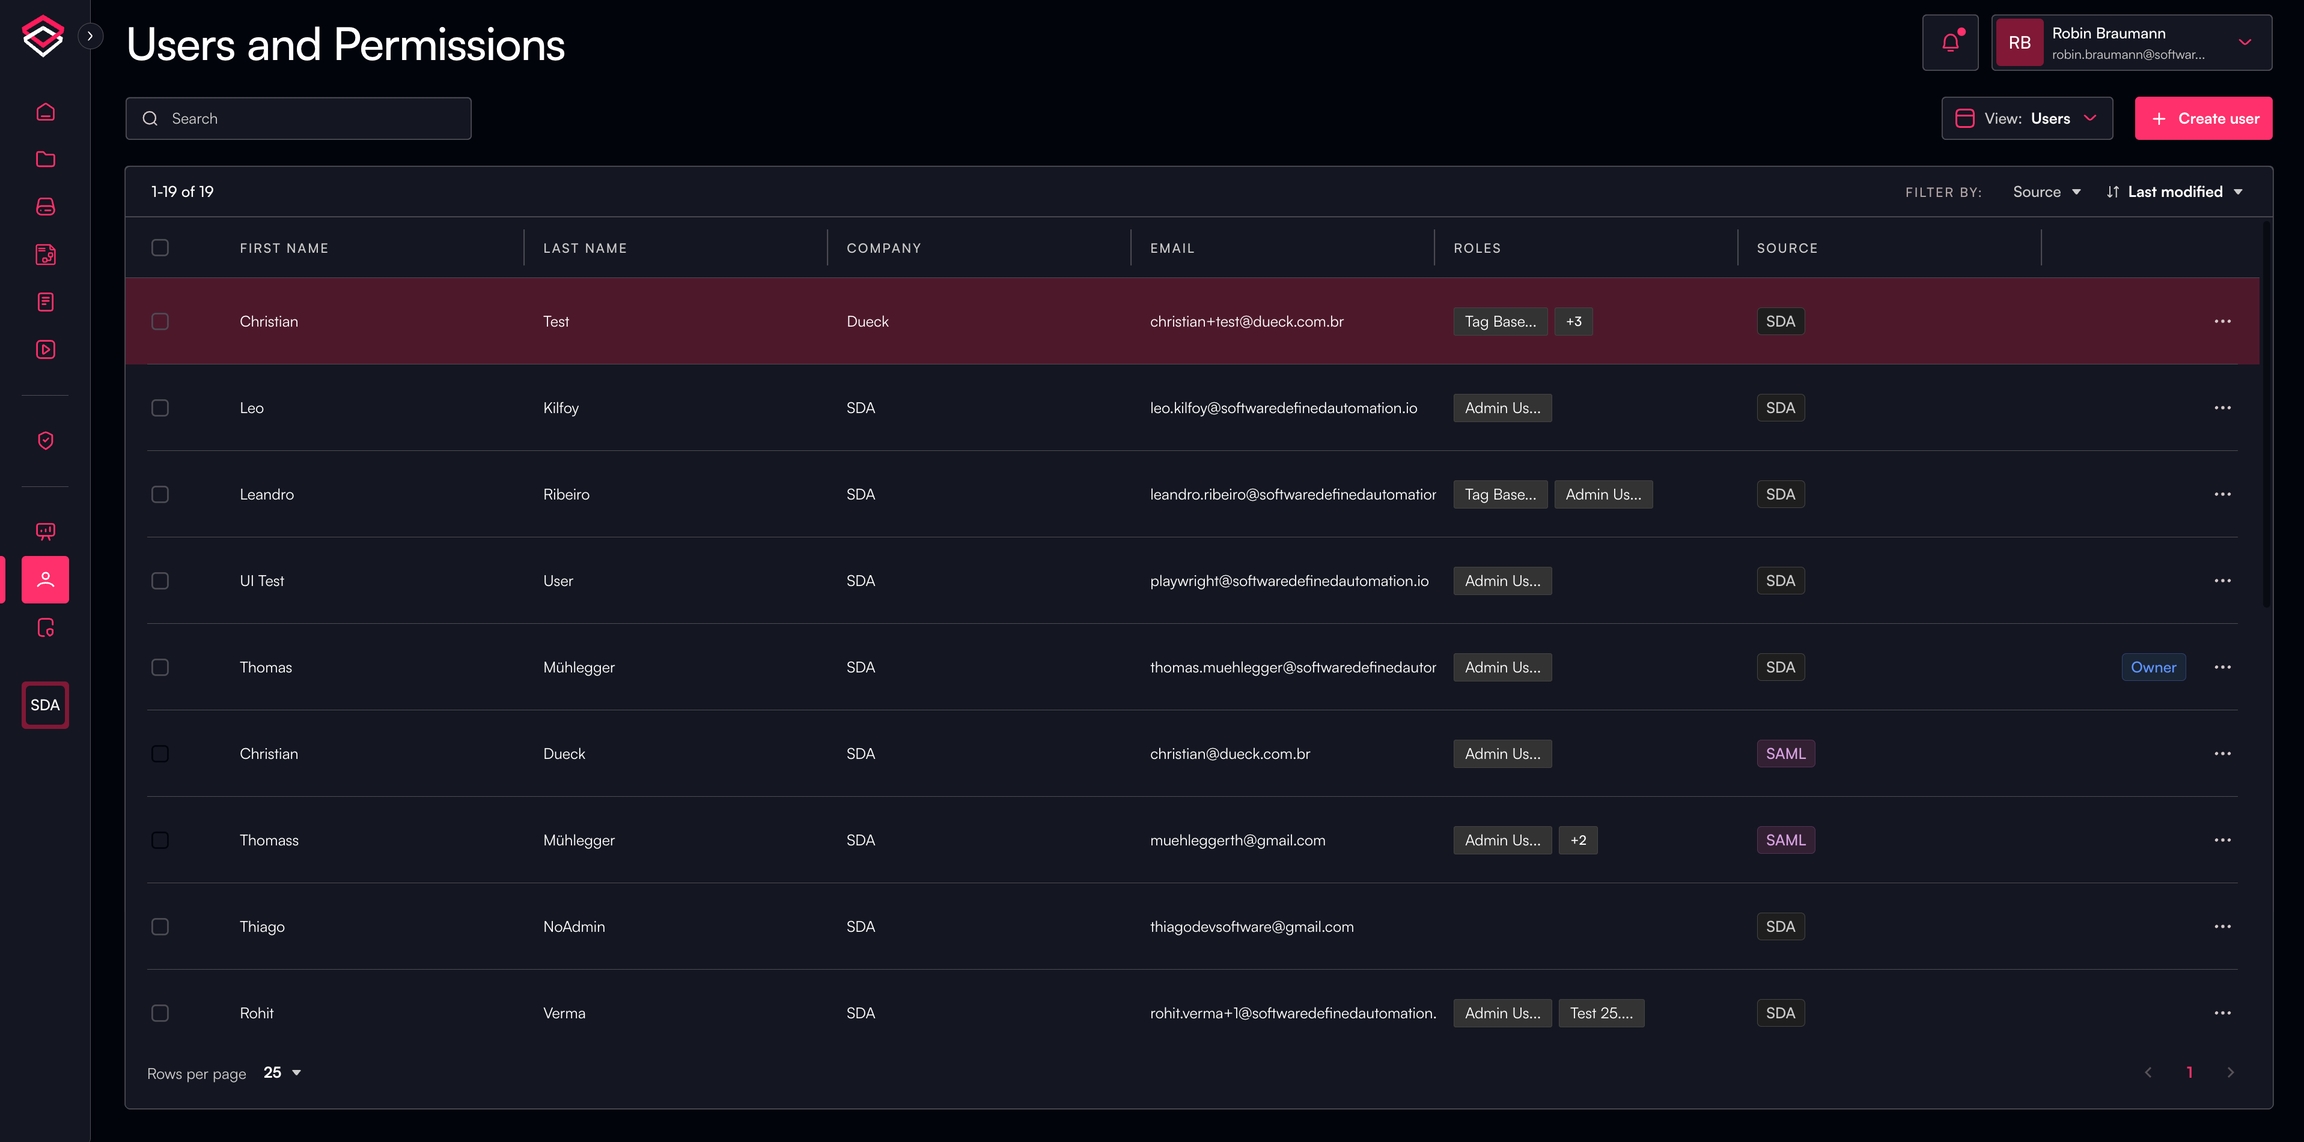
Task: Tick the checkbox for Rohit Verma
Action: [160, 1013]
